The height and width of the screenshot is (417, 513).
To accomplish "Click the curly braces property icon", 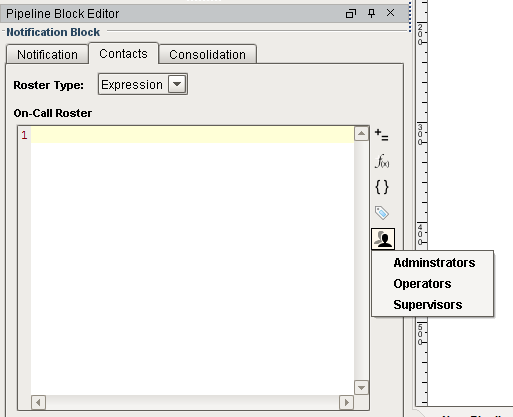I will click(x=382, y=187).
